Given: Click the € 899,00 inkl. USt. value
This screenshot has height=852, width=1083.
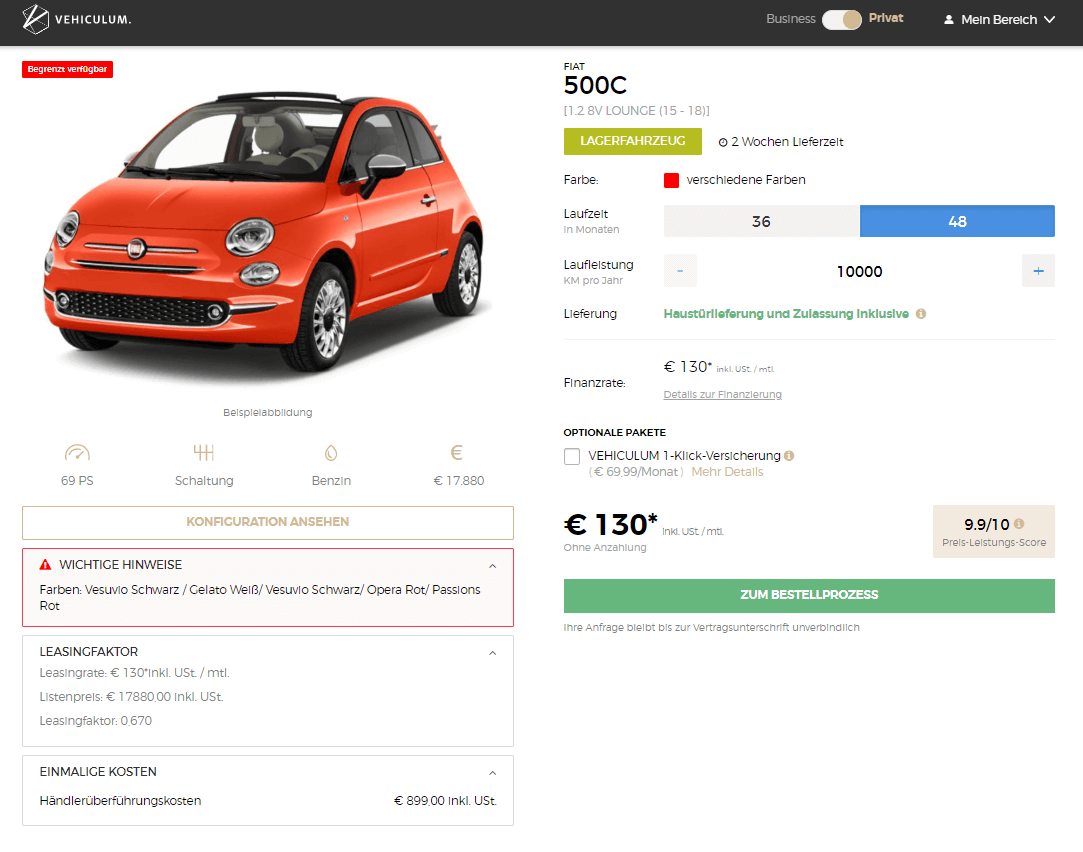Looking at the screenshot, I should pyautogui.click(x=445, y=801).
